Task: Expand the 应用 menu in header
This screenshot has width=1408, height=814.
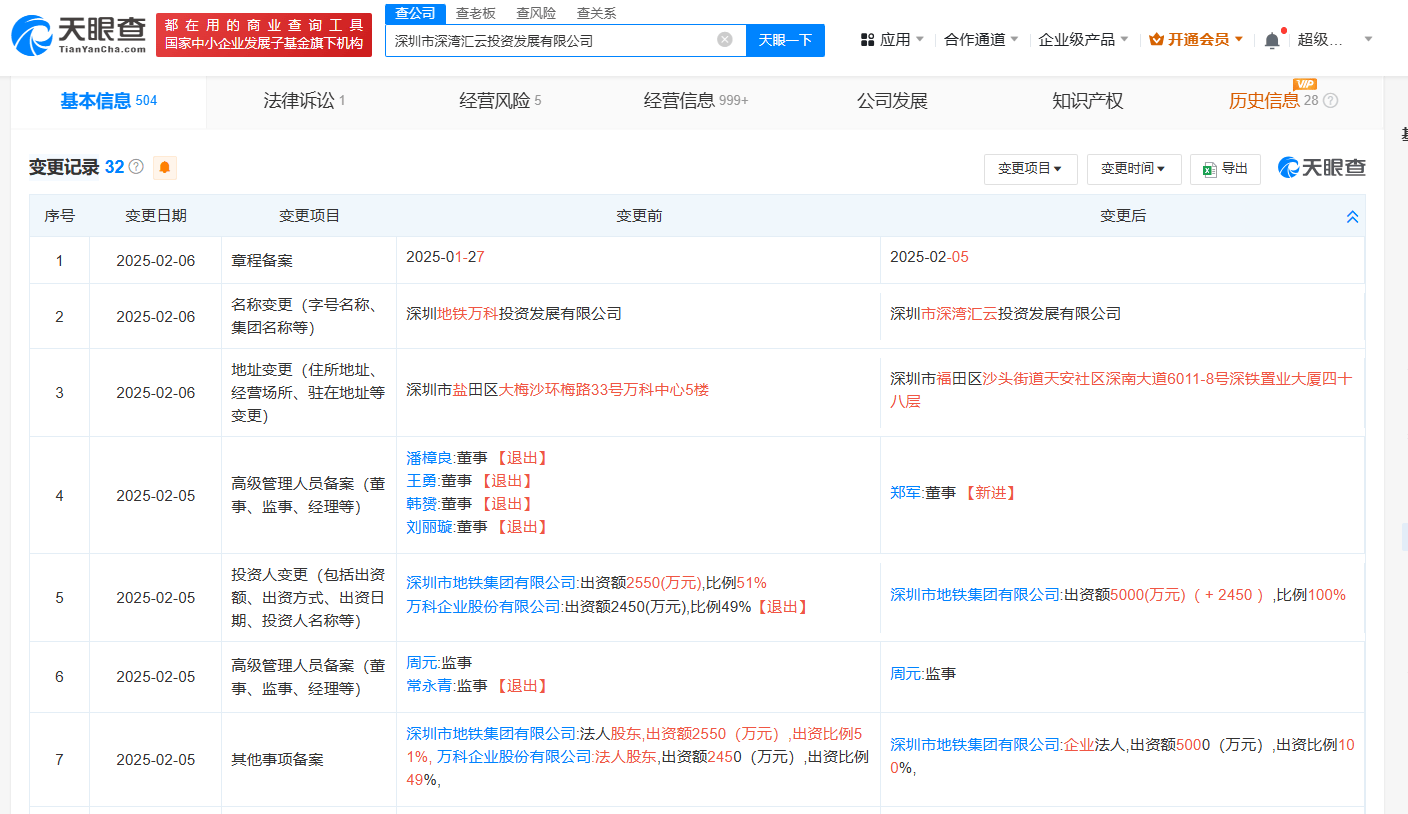Action: click(x=892, y=40)
